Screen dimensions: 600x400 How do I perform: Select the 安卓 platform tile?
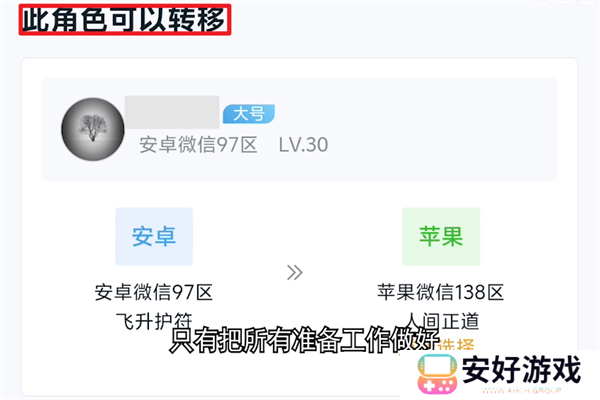[x=154, y=236]
